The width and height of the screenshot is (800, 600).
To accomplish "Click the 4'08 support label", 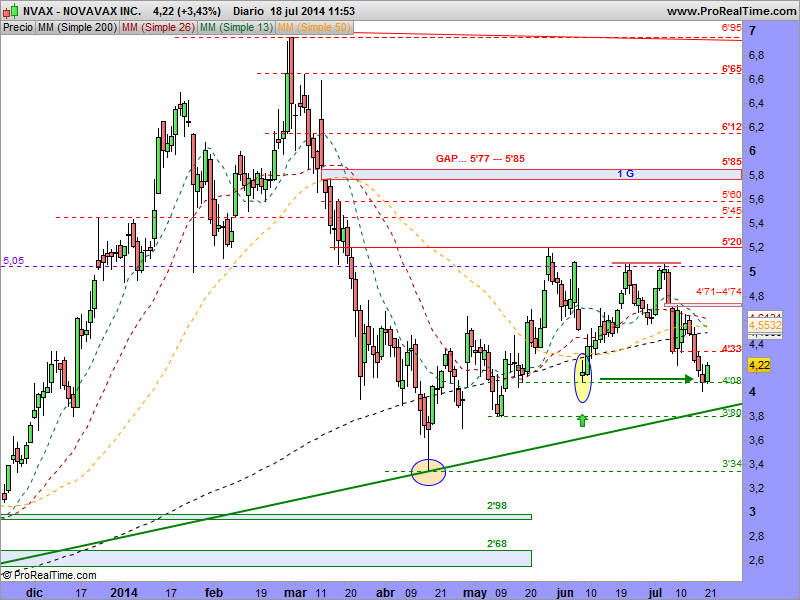I will [x=732, y=380].
